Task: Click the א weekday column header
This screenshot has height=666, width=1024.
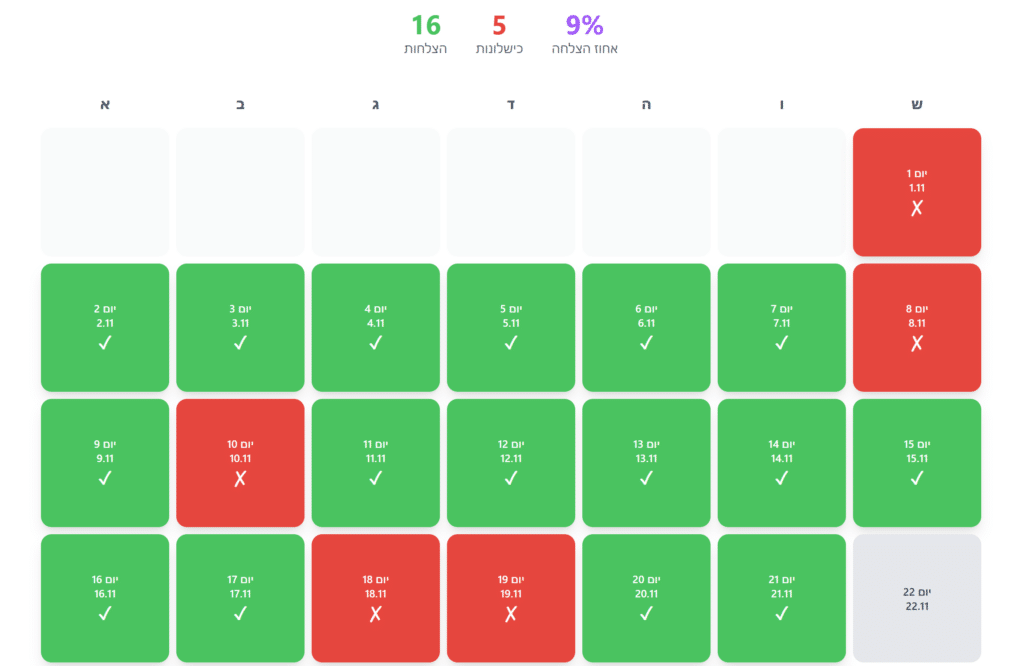Action: tap(105, 104)
